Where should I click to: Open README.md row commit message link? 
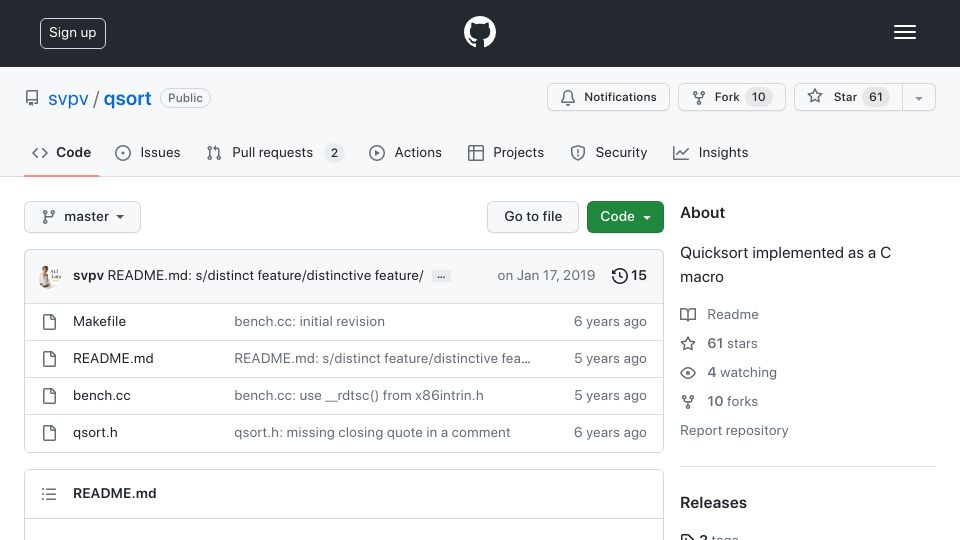[382, 359]
